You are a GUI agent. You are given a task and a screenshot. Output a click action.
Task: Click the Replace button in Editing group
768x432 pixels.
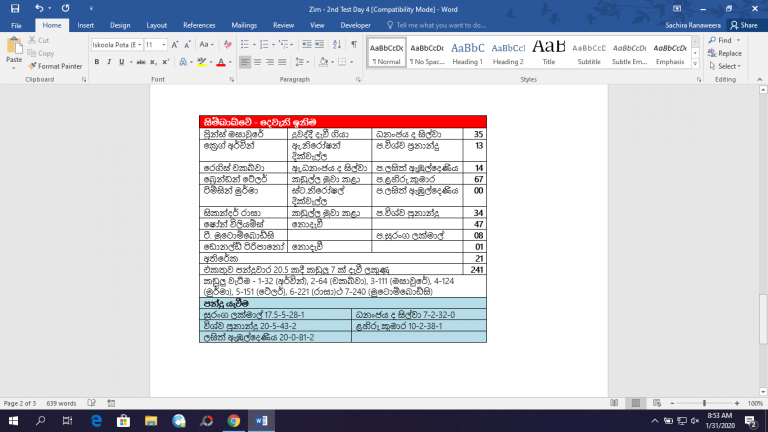coord(724,53)
